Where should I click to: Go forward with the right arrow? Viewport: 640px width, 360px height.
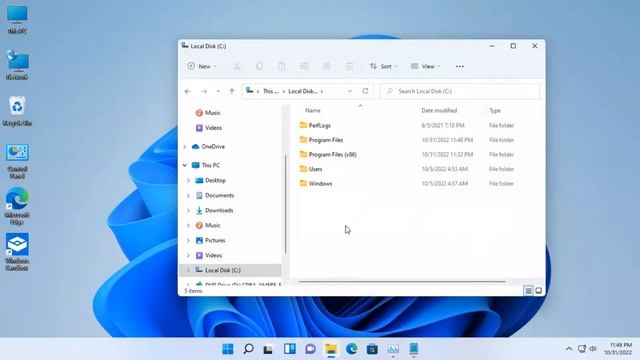pos(204,91)
